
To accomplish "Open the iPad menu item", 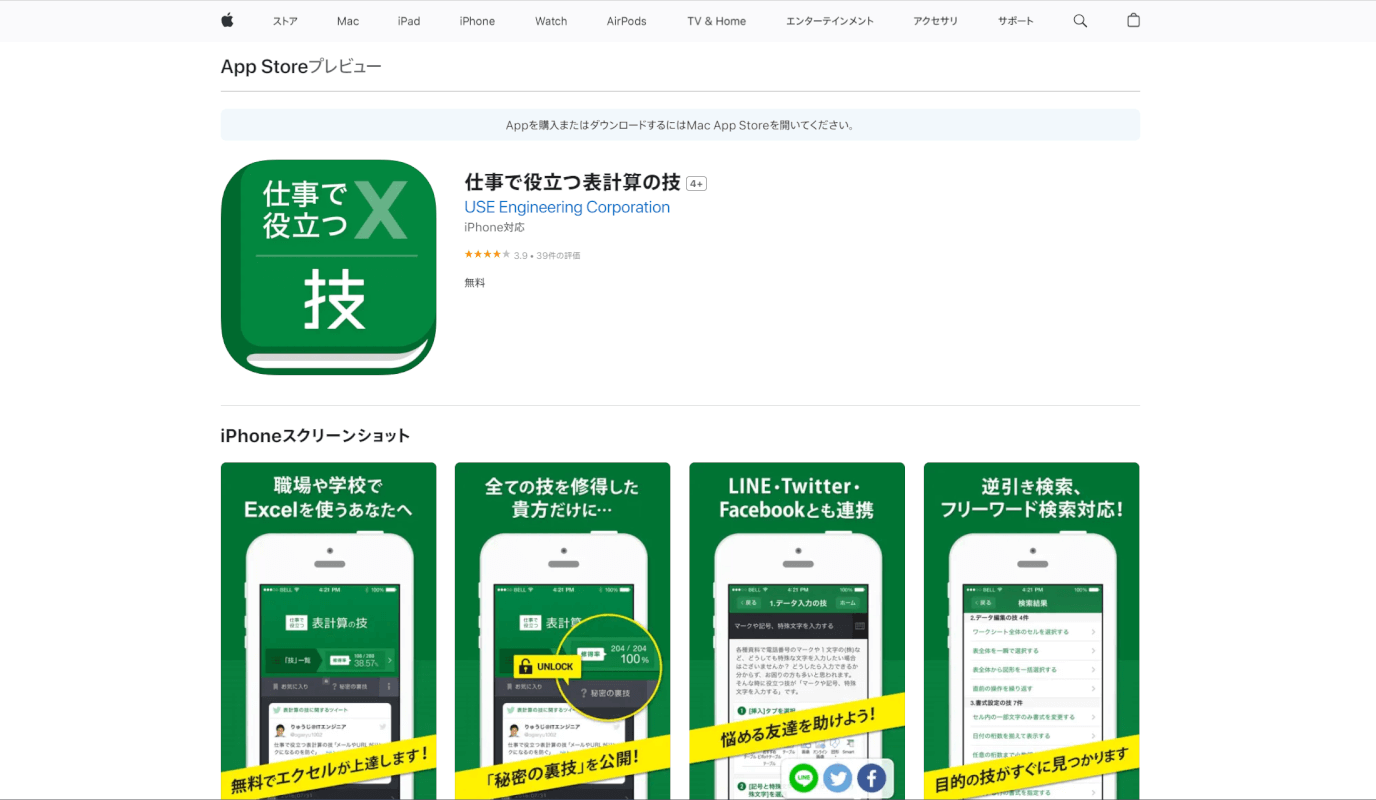I will pos(409,21).
